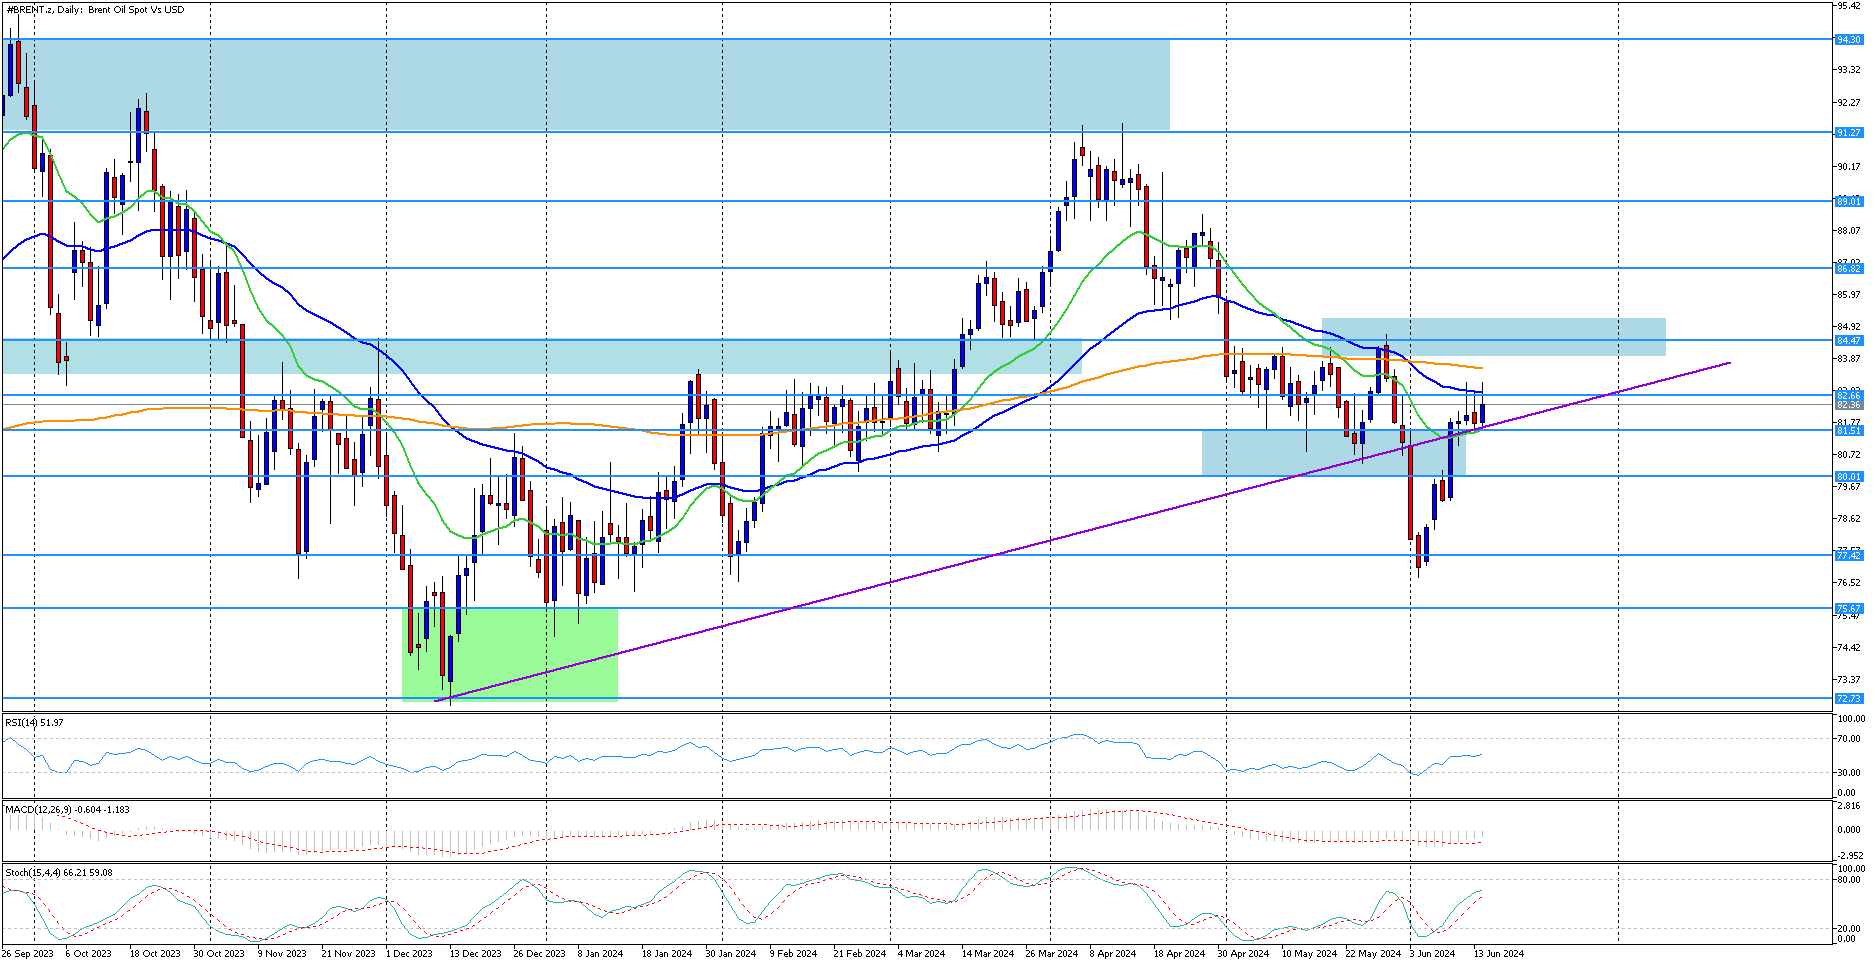Click the 80.72 price scale value

tap(1849, 454)
